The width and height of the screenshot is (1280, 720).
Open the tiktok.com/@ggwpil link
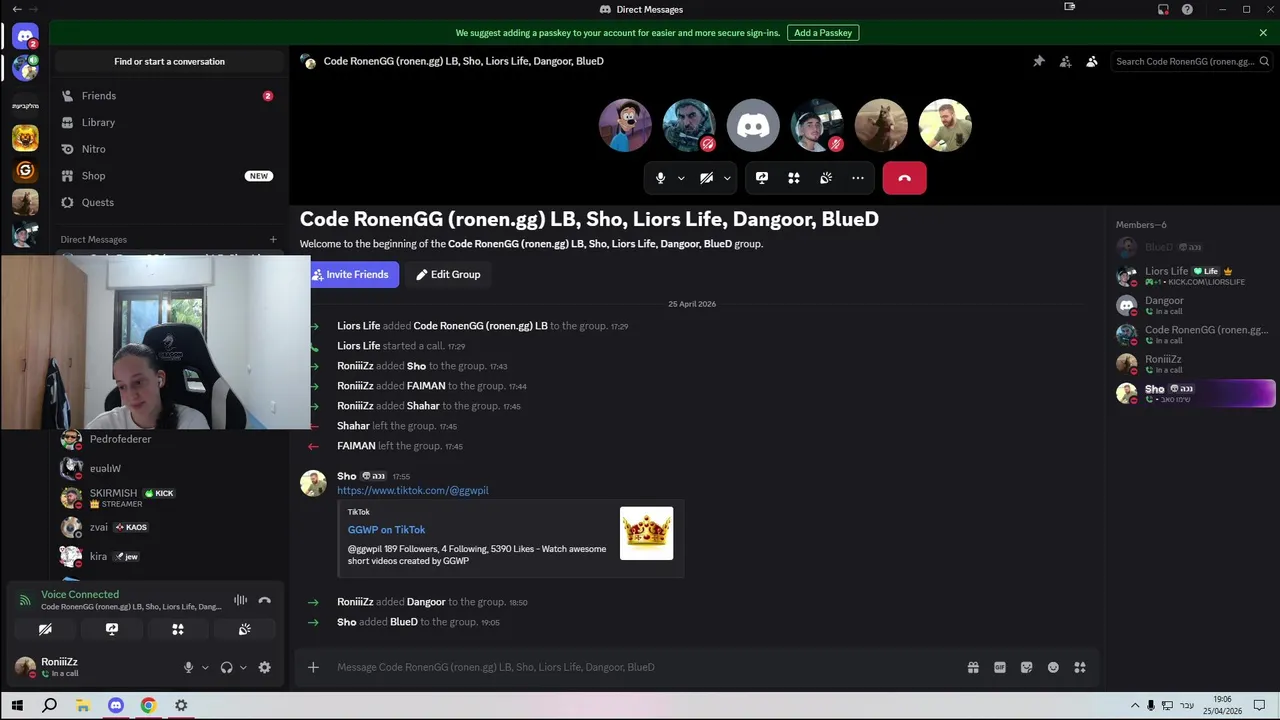413,491
